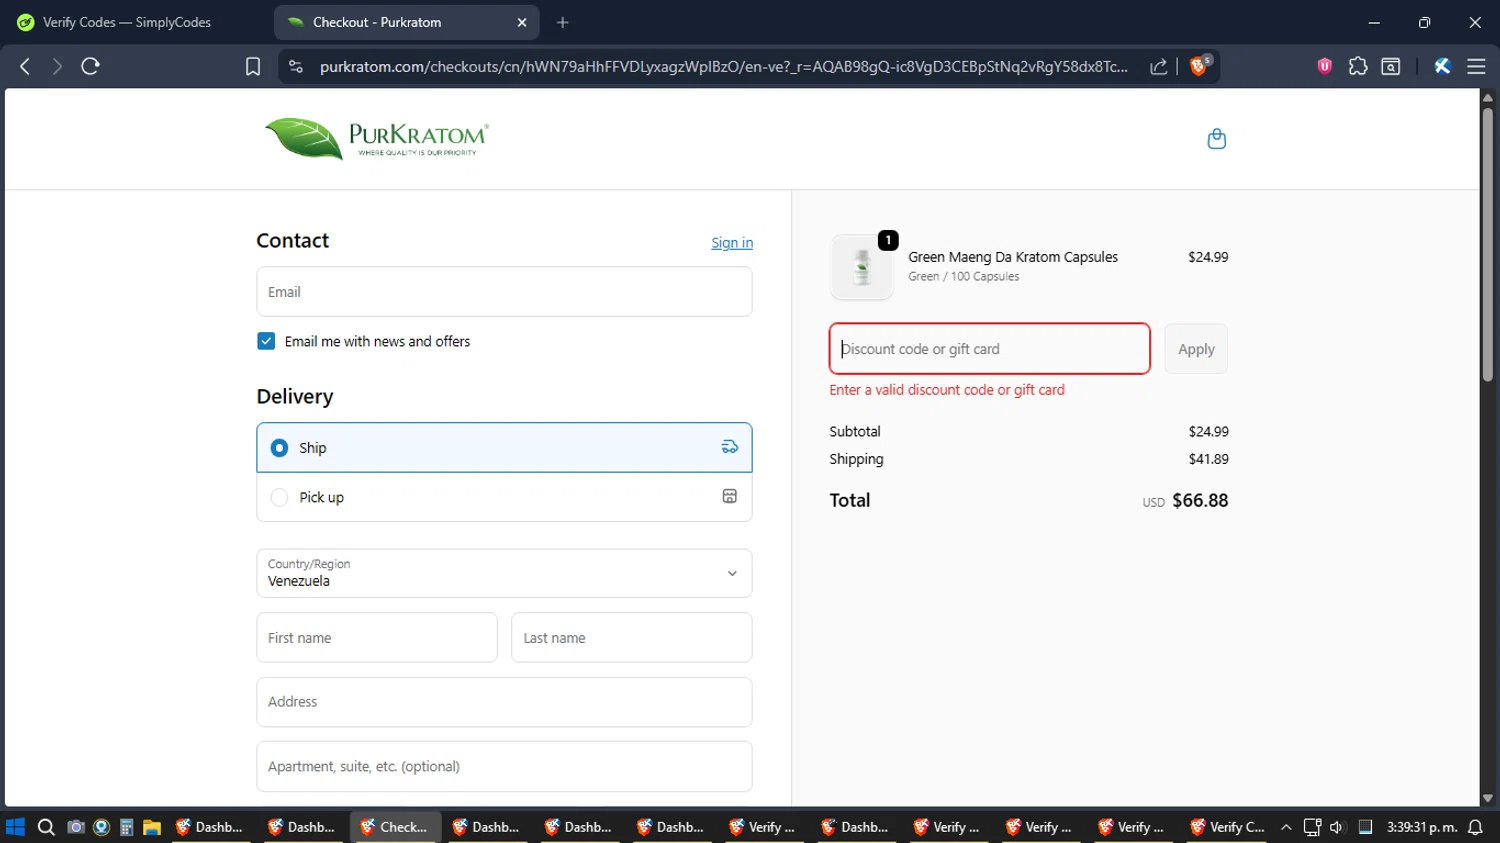Open the calculator from the taskbar
The height and width of the screenshot is (843, 1500).
(x=126, y=827)
